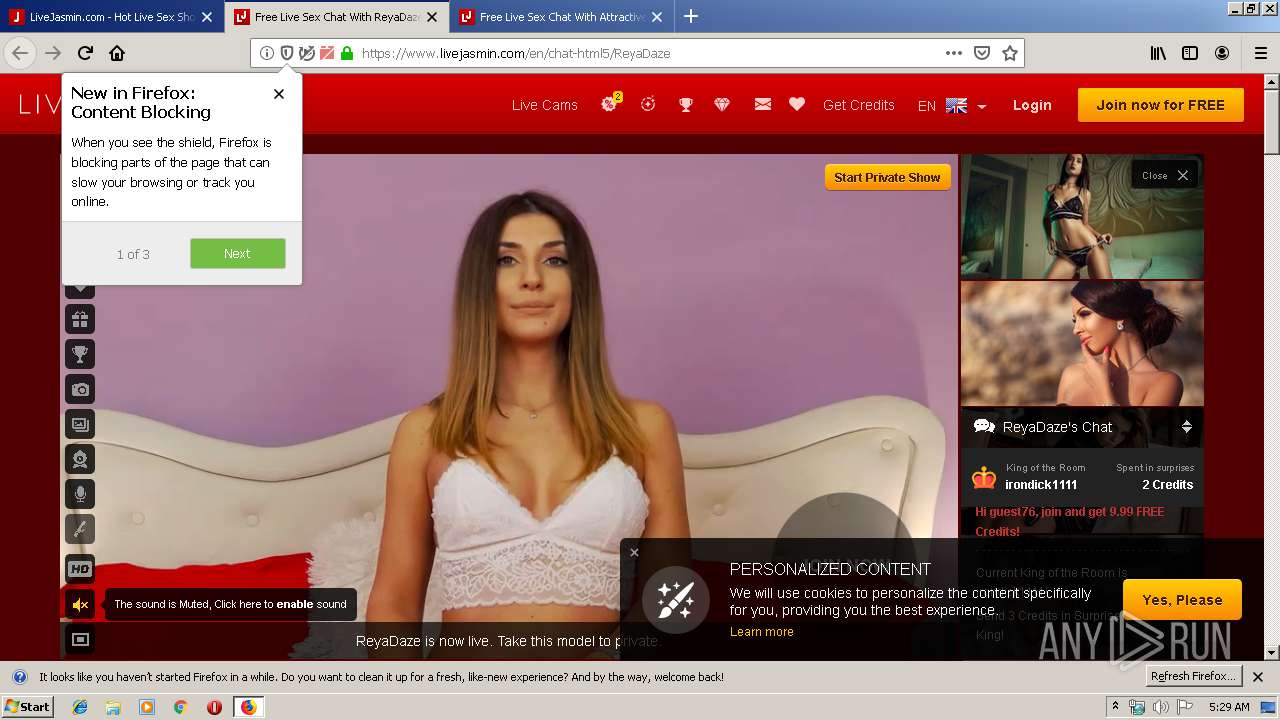The width and height of the screenshot is (1280, 720).
Task: Toggle HD video quality
Action: (80, 569)
